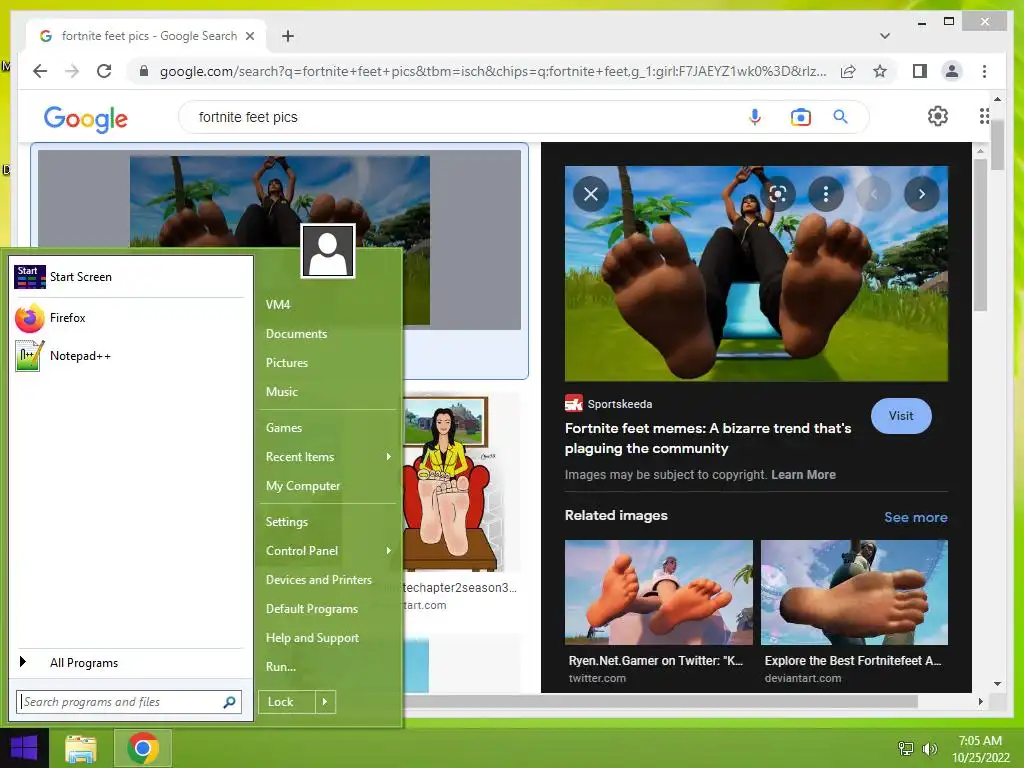Viewport: 1024px width, 768px height.
Task: Click the Chrome profile avatar icon
Action: 952,71
